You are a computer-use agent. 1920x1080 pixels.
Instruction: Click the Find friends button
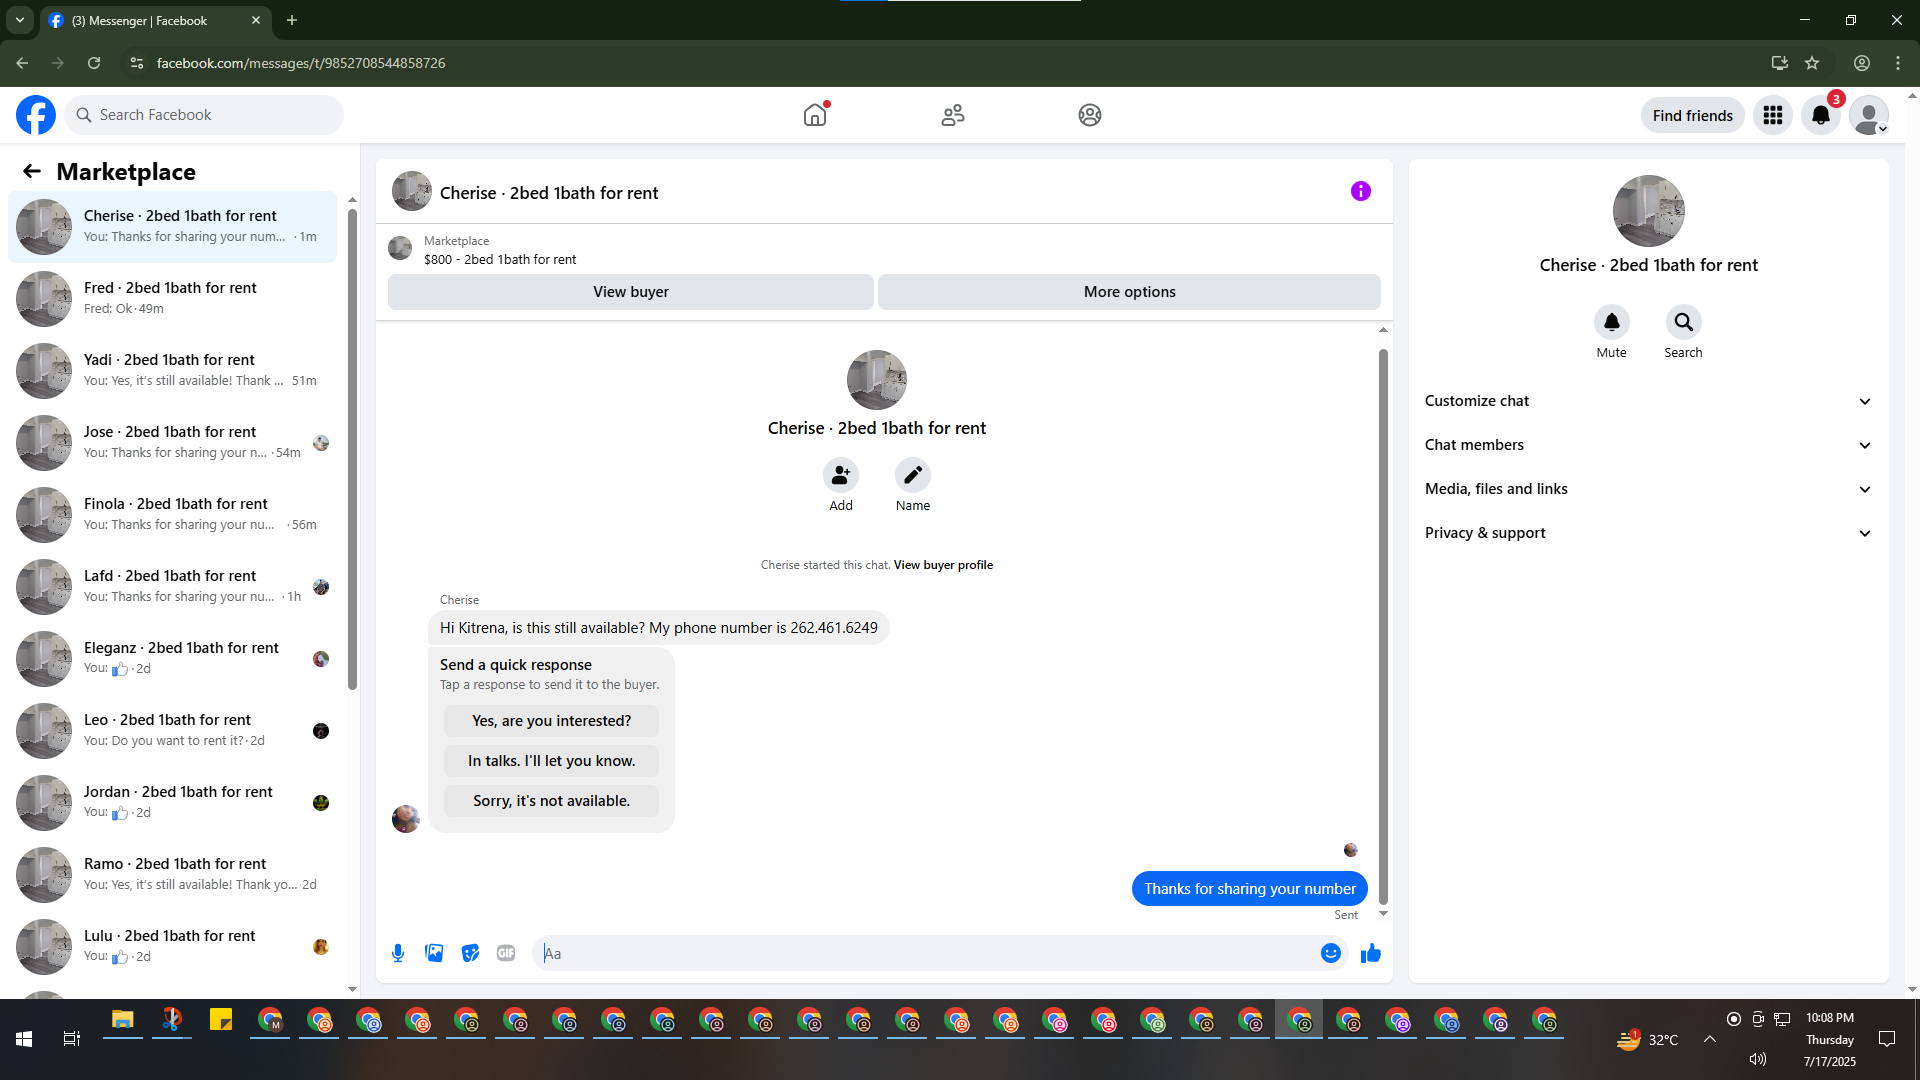[x=1692, y=115]
